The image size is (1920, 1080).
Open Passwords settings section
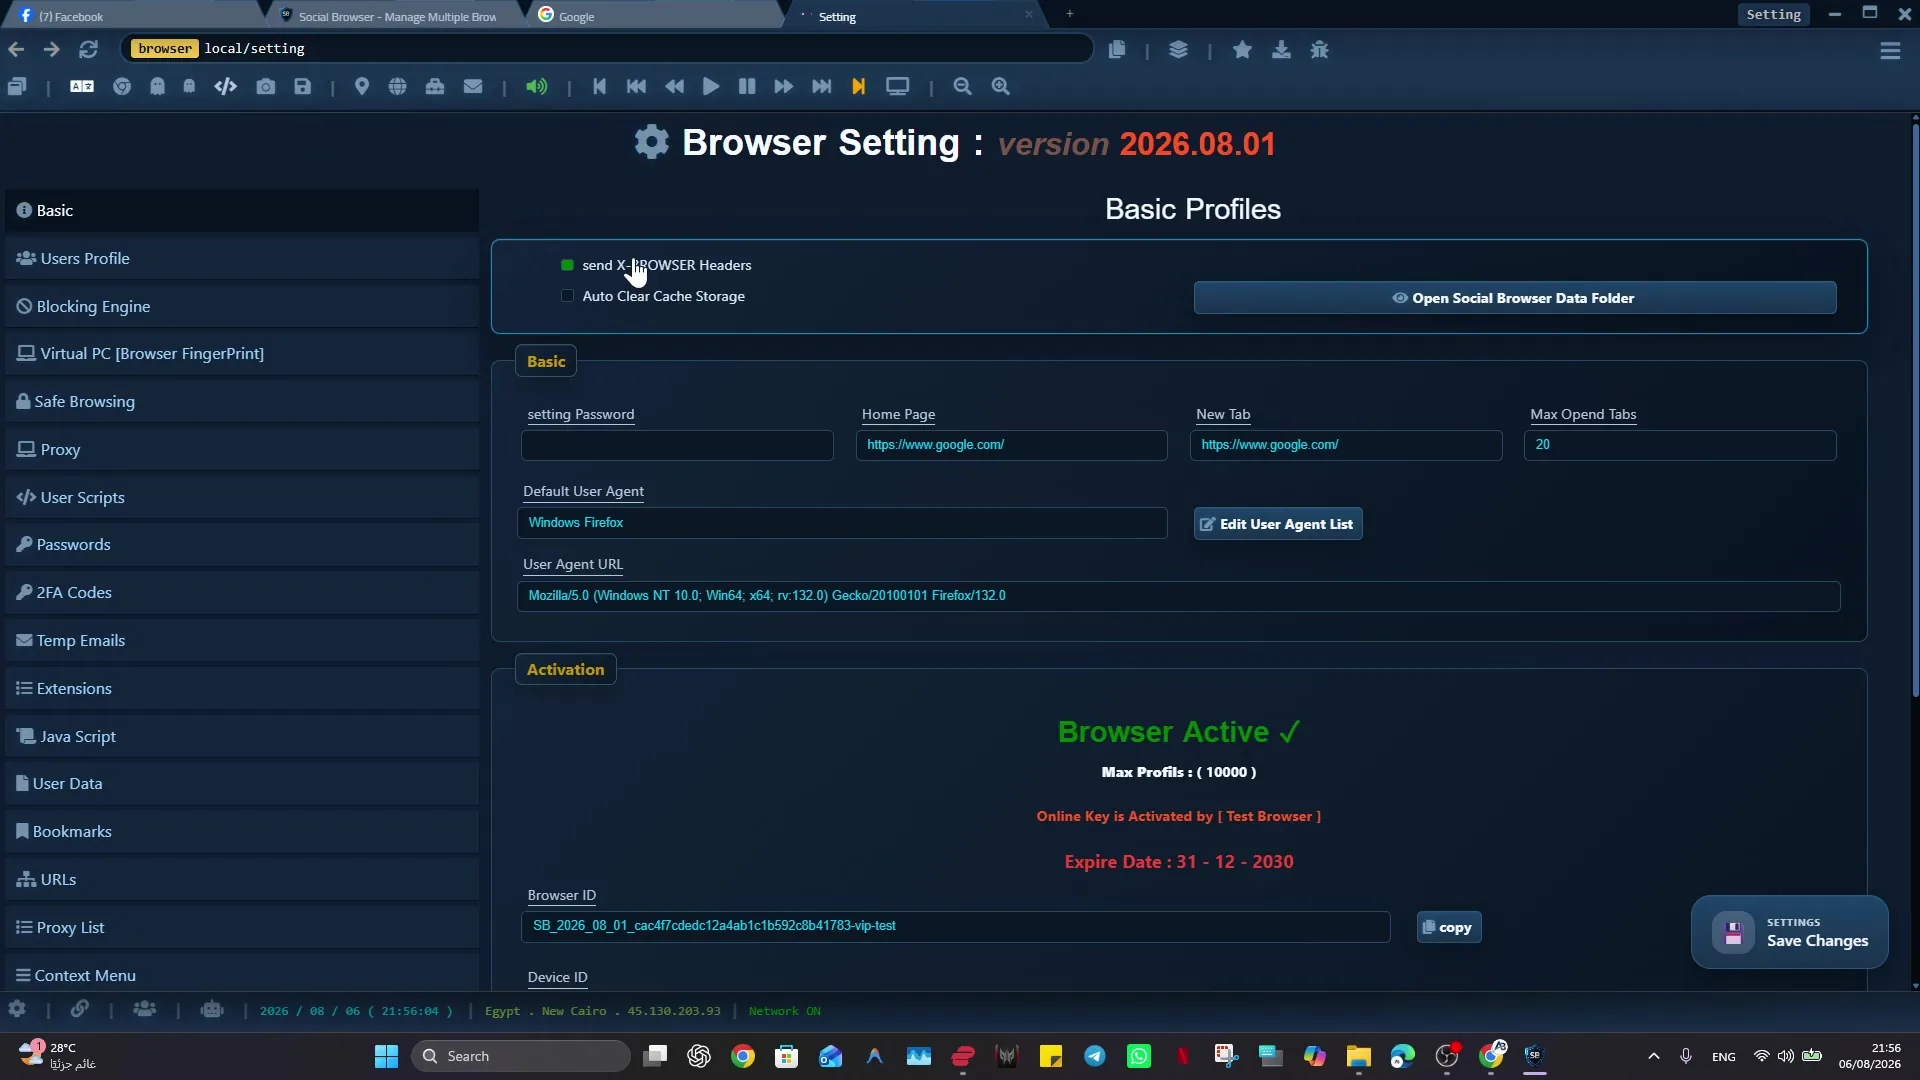242,544
